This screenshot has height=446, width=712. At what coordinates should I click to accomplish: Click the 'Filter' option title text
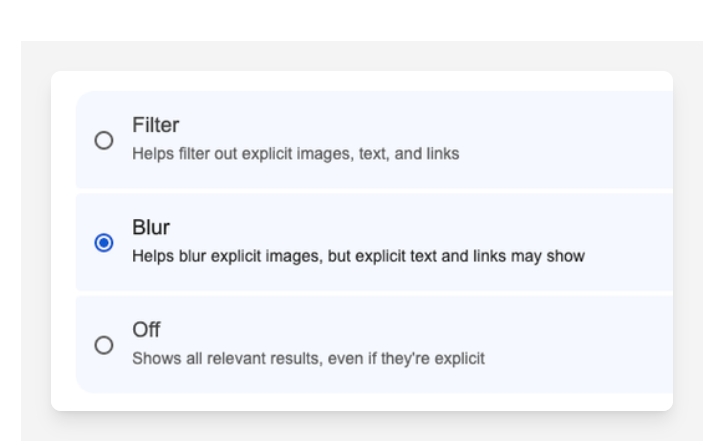[155, 126]
